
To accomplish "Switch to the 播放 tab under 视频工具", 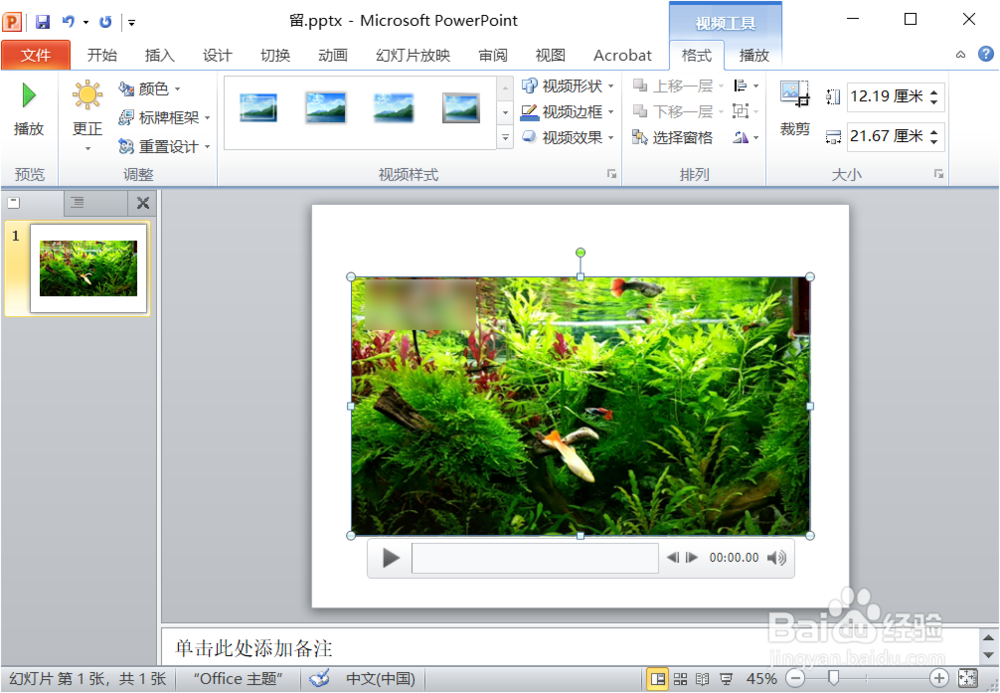I will (754, 55).
